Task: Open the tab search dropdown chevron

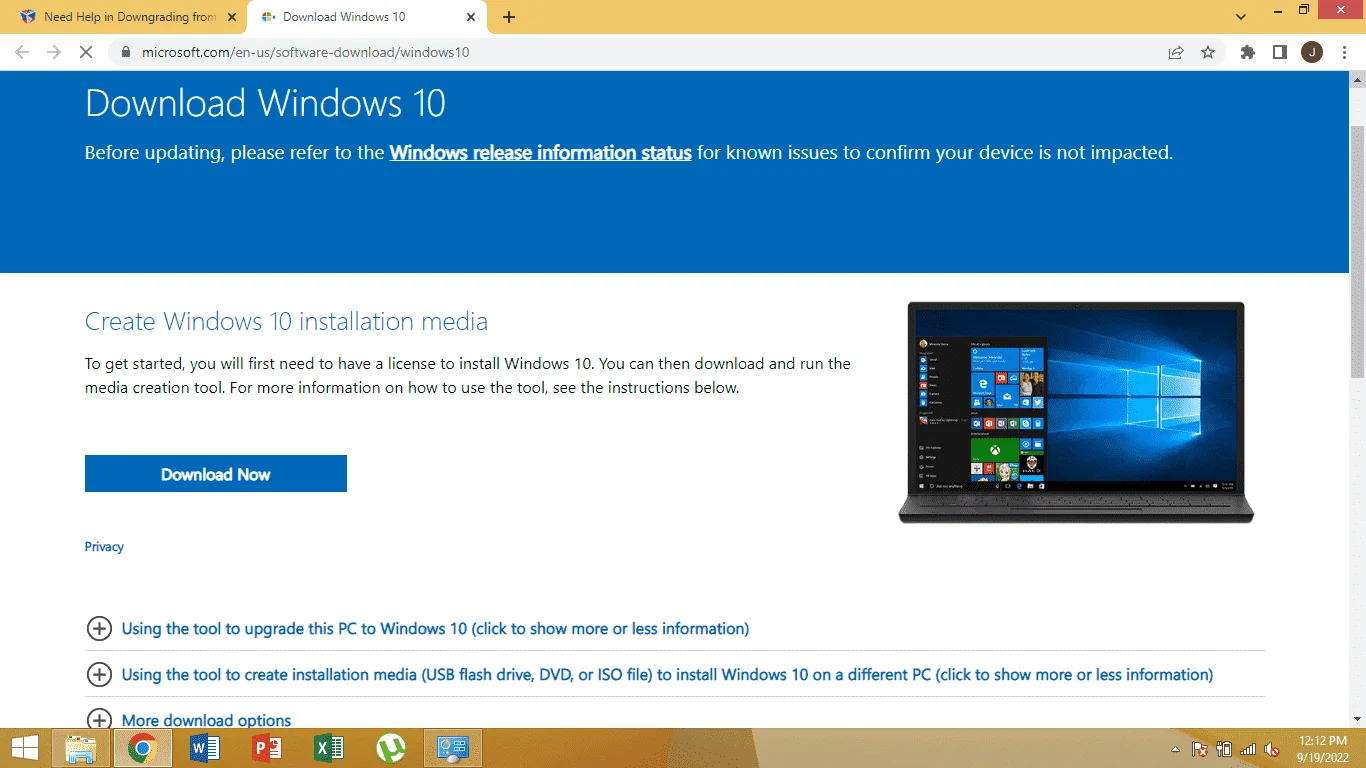Action: tap(1241, 17)
